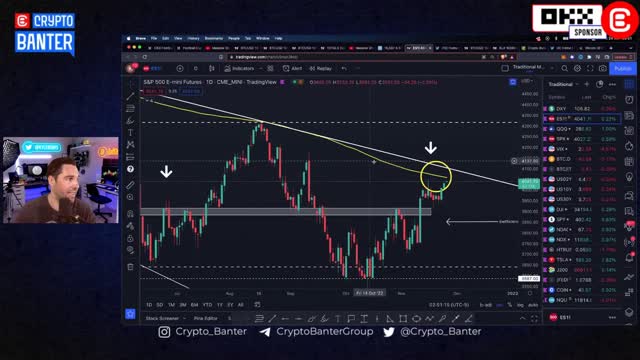Open the Pine Editor tab

click(205, 318)
